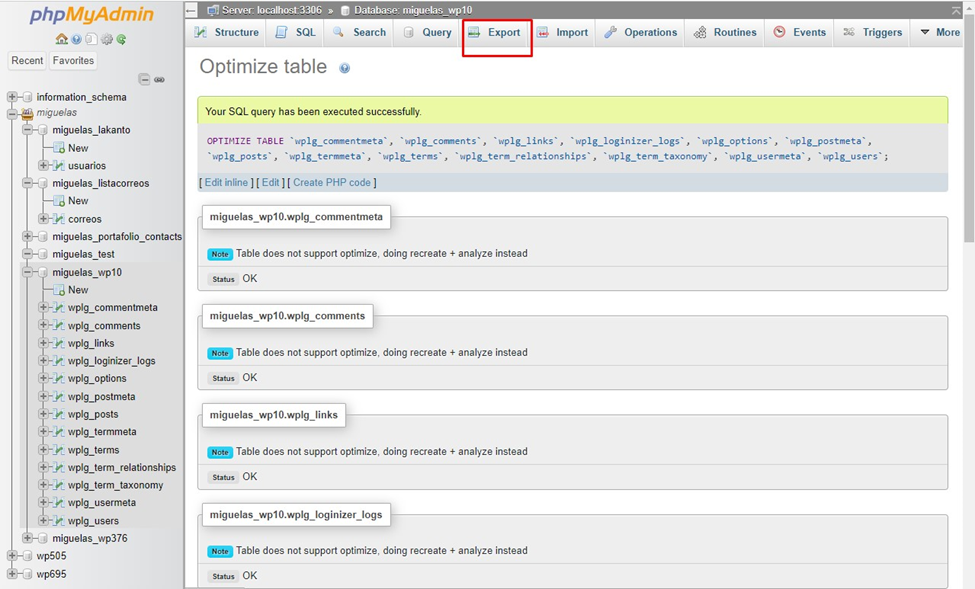Reload navigation panel green refresh icon
Image resolution: width=975 pixels, height=589 pixels.
(x=121, y=39)
